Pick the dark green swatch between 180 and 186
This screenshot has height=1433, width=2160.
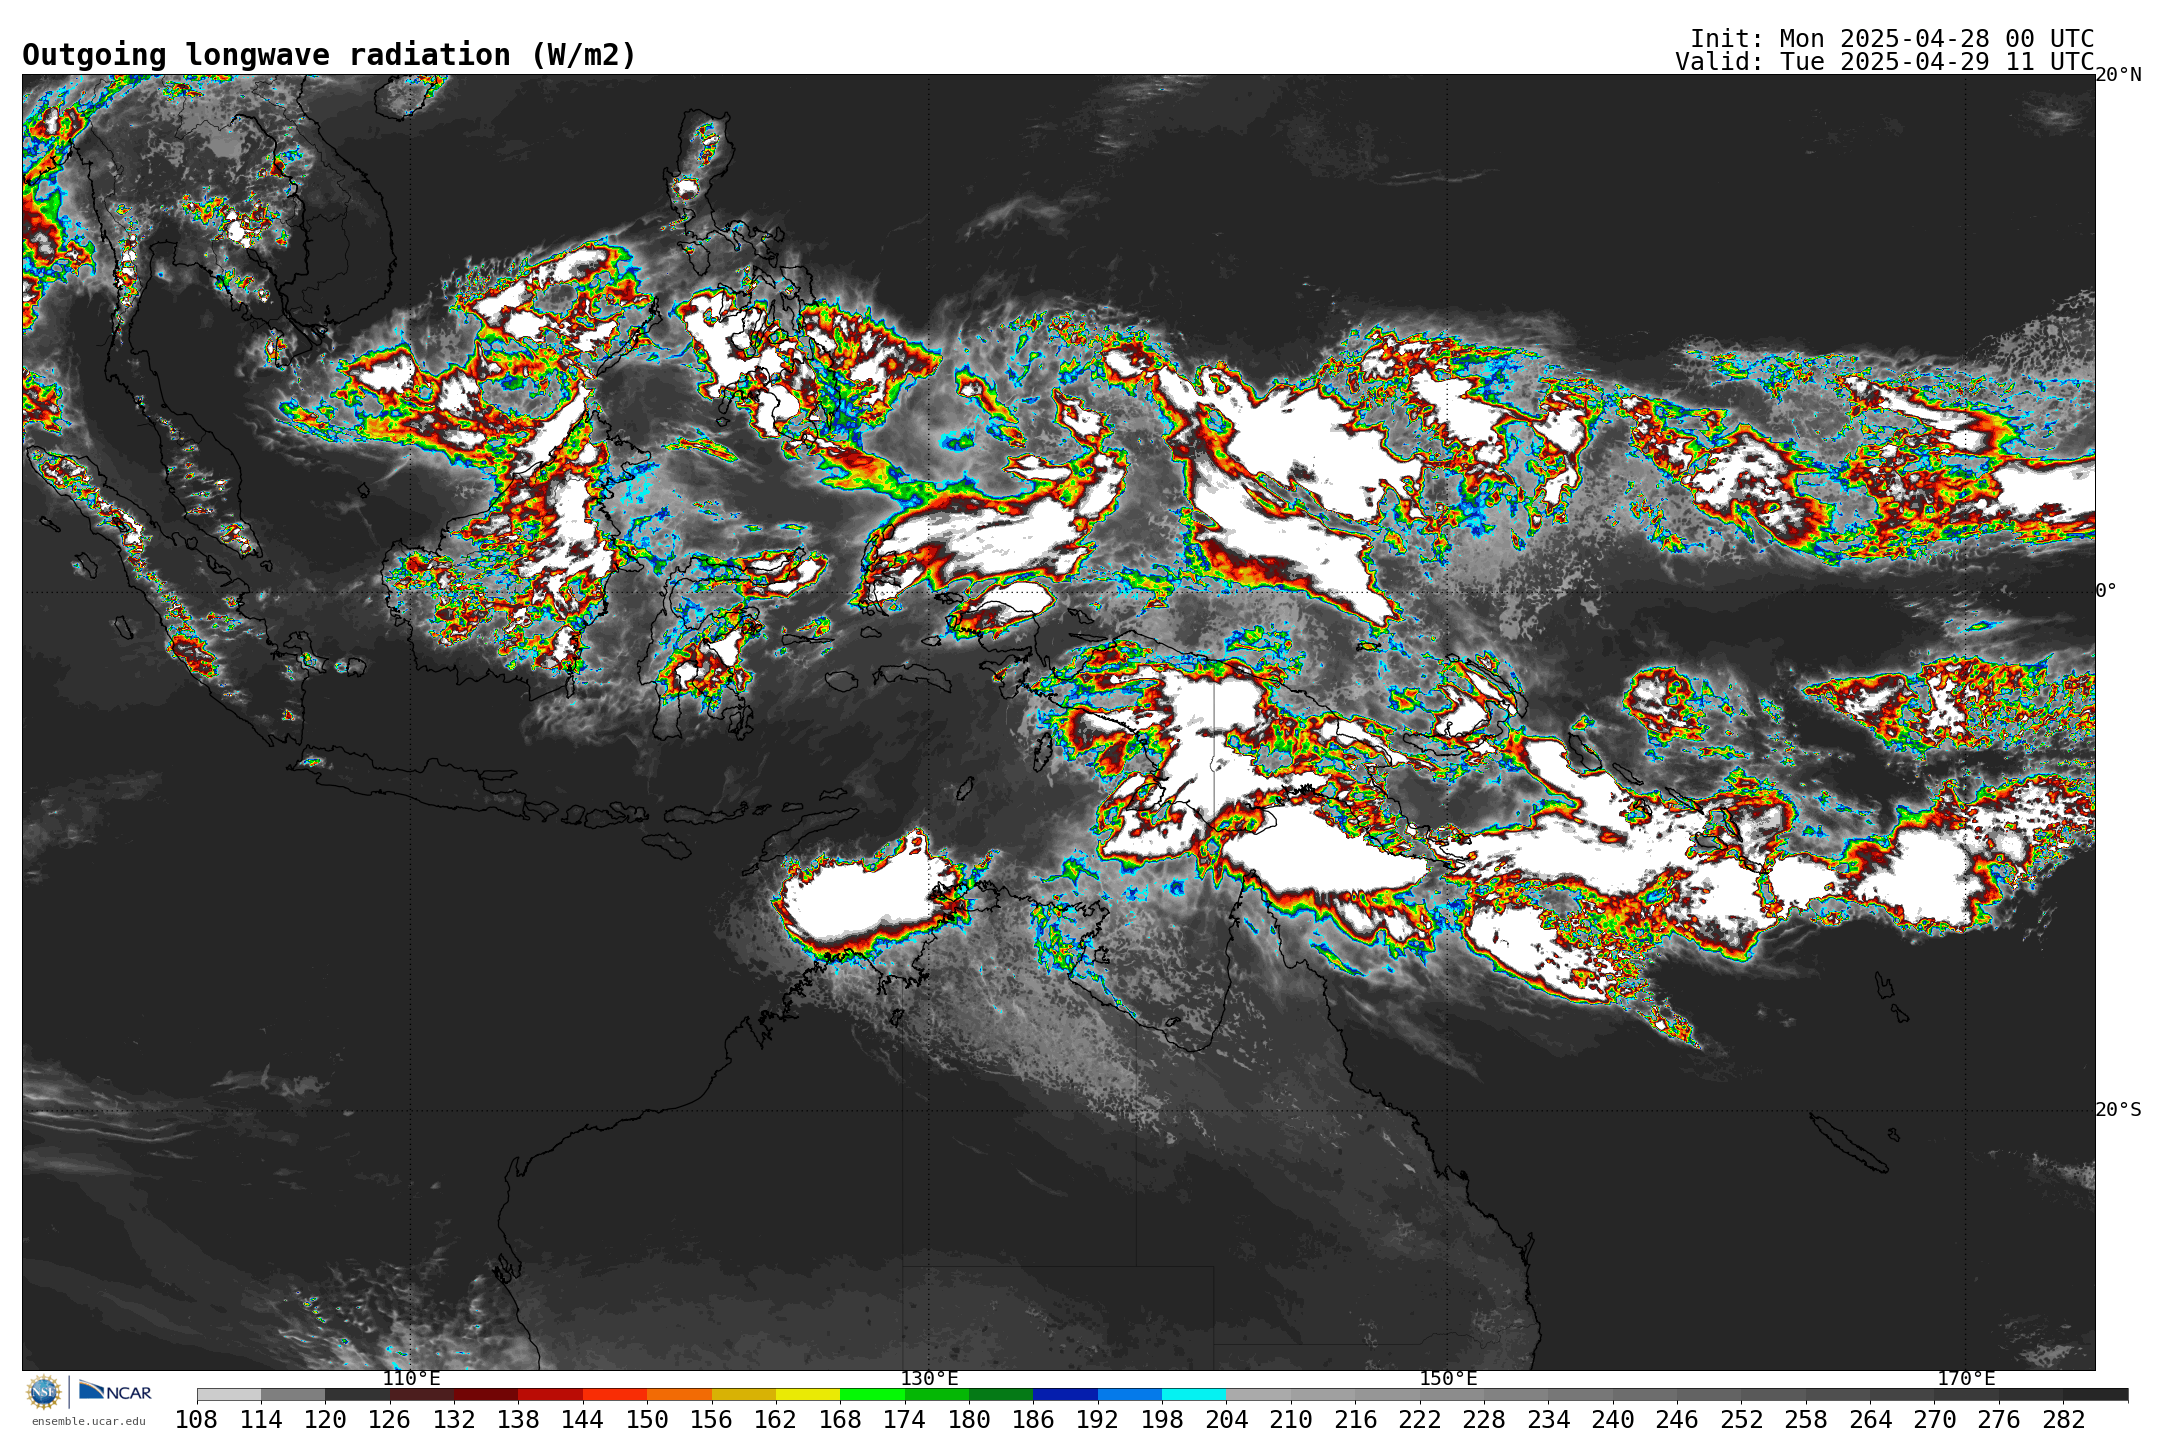point(1000,1394)
